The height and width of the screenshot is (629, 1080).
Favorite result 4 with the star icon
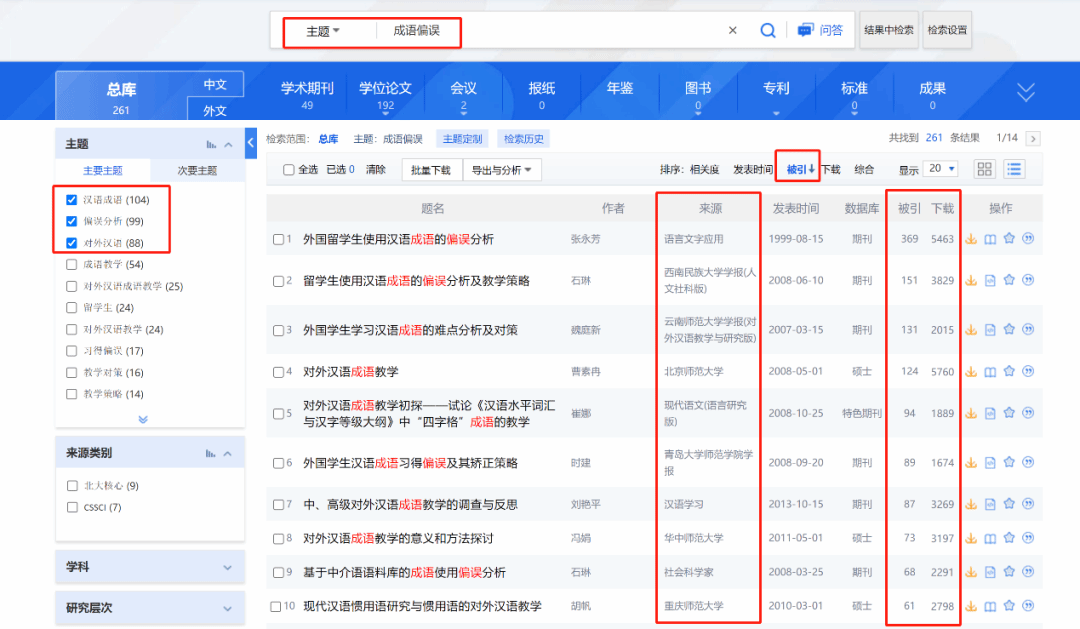pyautogui.click(x=1009, y=372)
